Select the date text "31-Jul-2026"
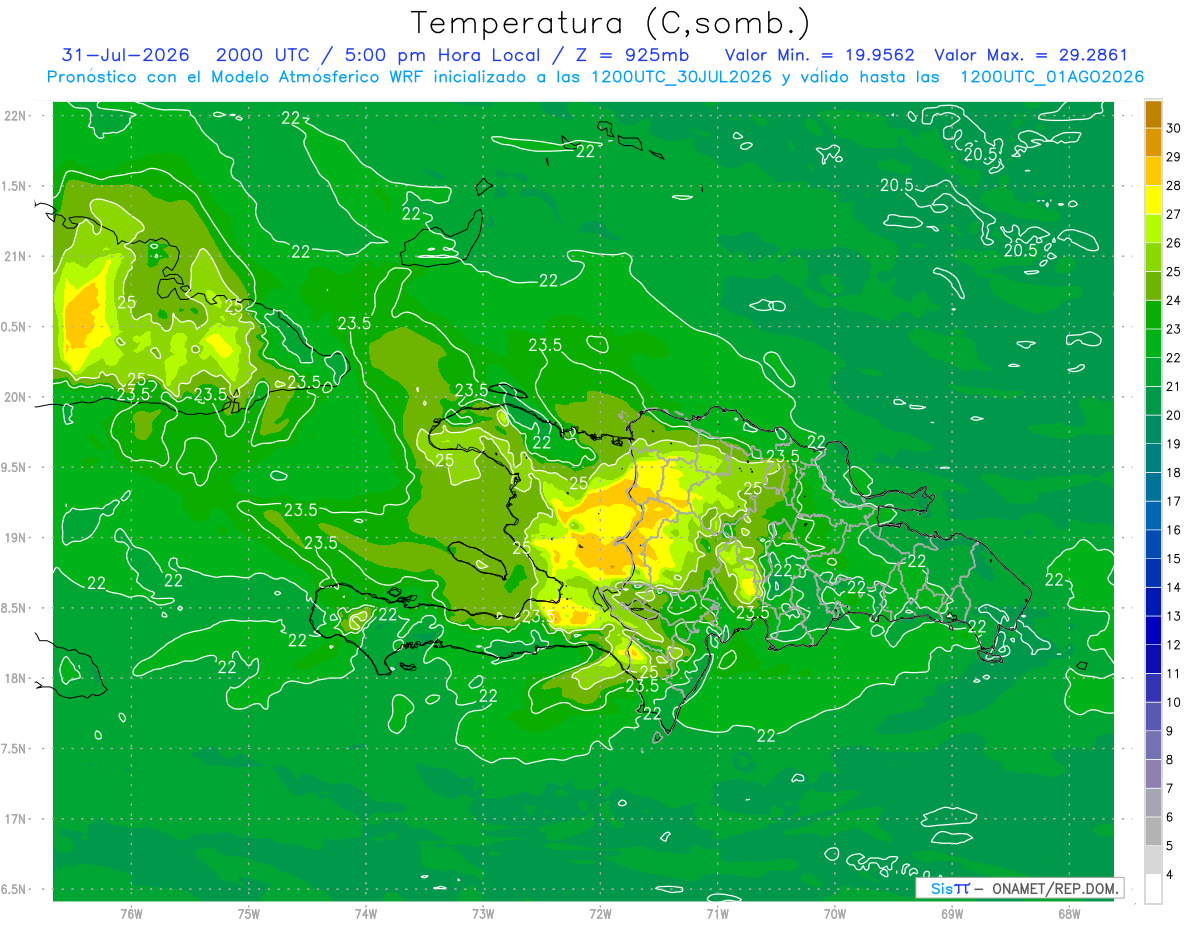The image size is (1200, 927). (125, 55)
